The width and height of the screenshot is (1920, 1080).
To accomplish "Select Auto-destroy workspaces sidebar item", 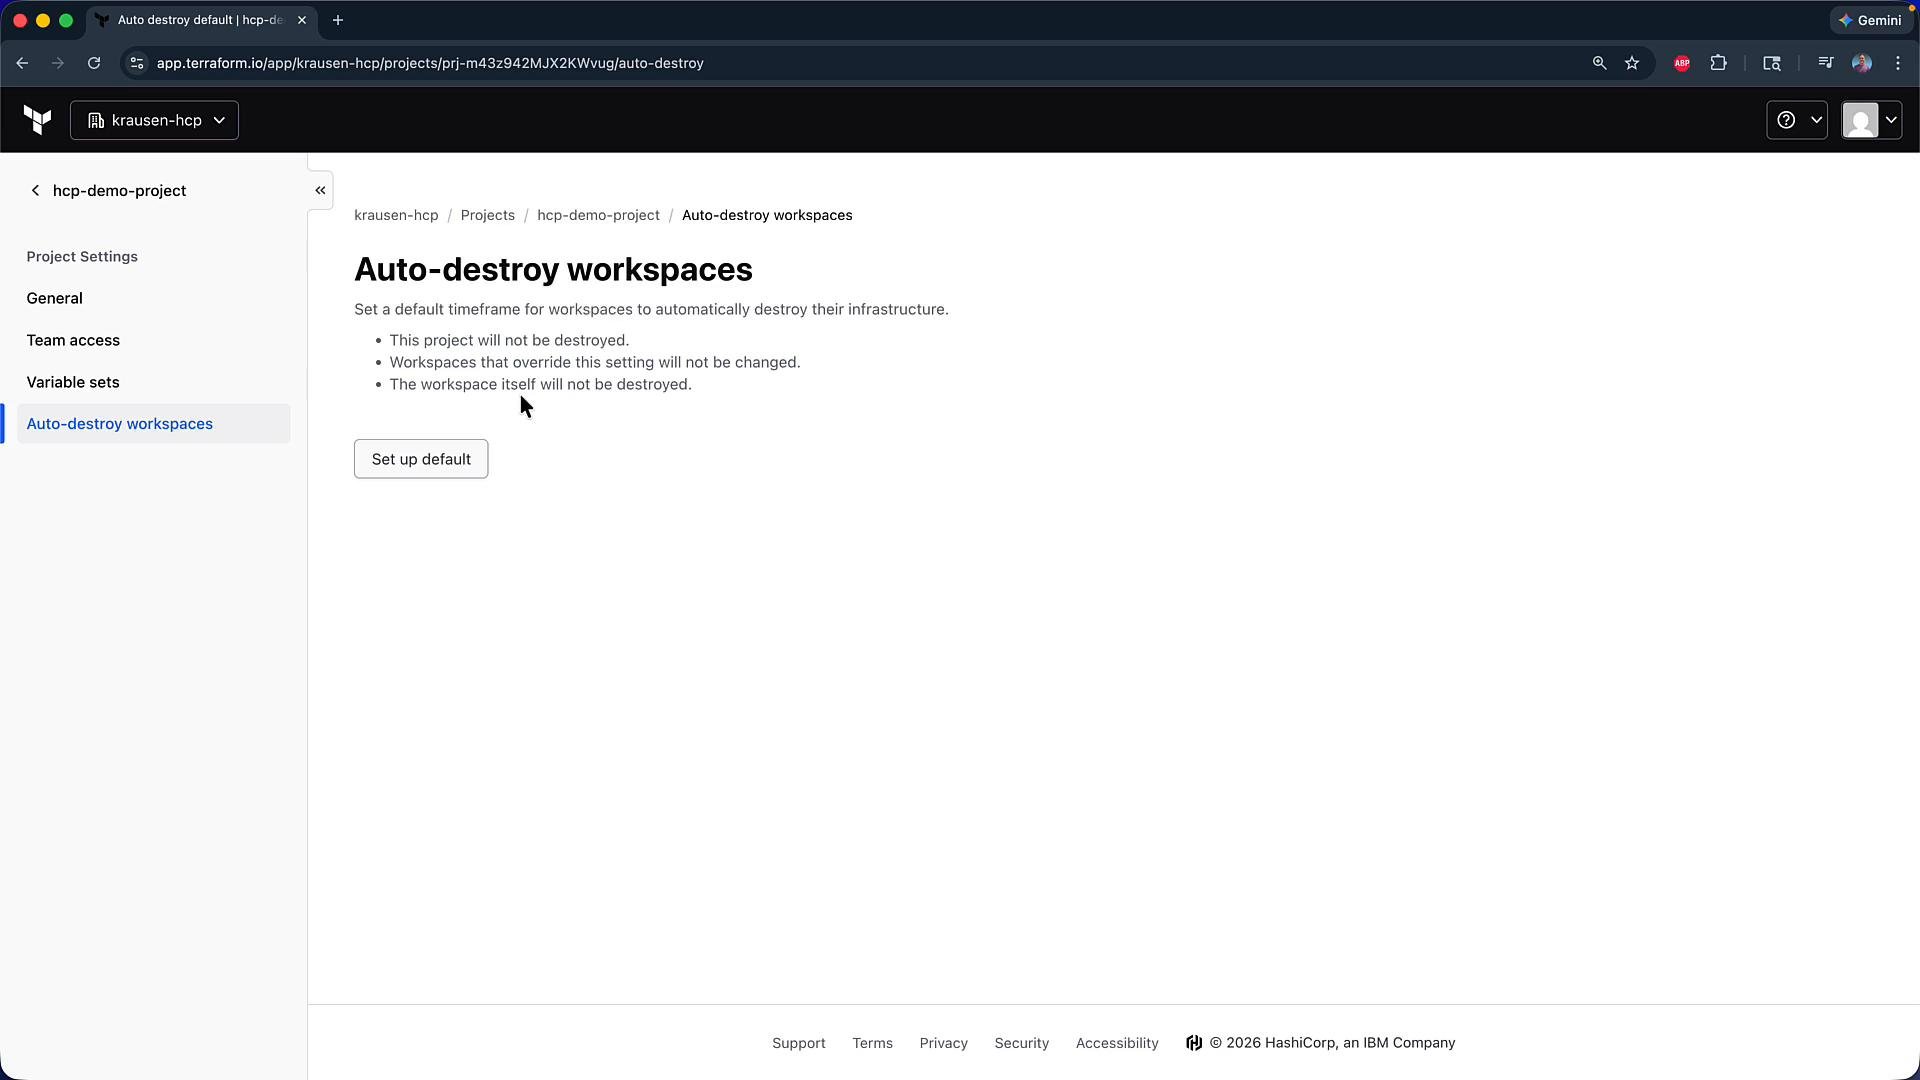I will [x=154, y=424].
